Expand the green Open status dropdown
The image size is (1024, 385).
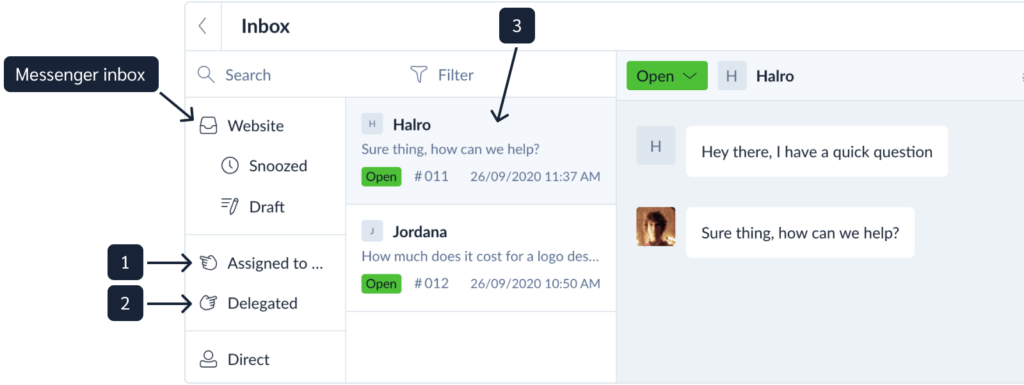(x=667, y=76)
